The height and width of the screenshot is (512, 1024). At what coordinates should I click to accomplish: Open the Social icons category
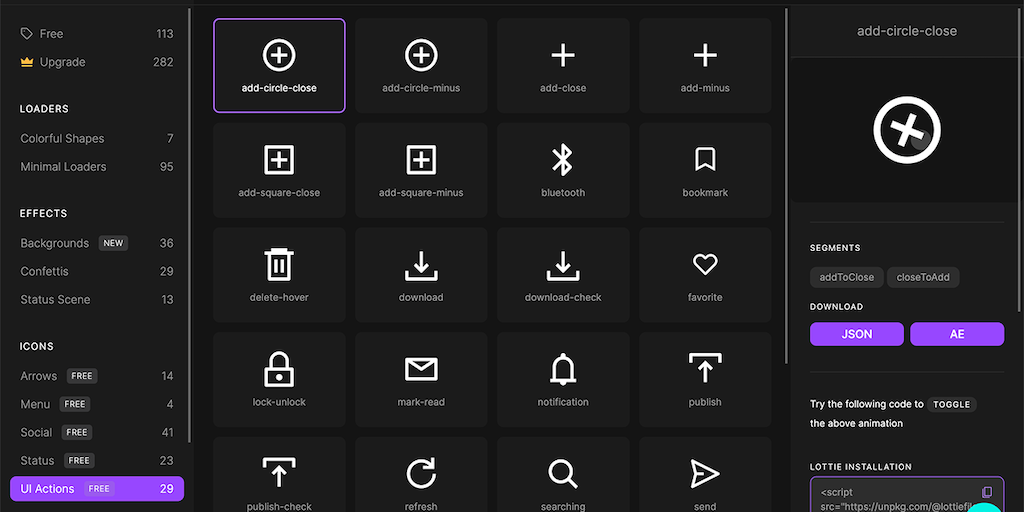36,432
